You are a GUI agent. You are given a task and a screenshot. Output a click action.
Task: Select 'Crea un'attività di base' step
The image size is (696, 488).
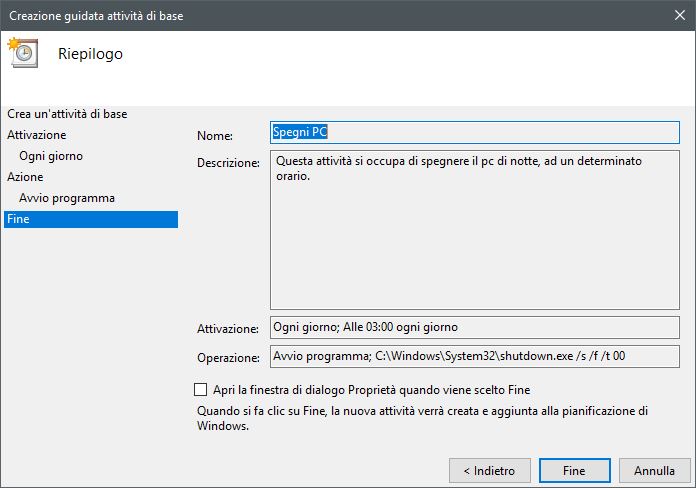point(67,114)
